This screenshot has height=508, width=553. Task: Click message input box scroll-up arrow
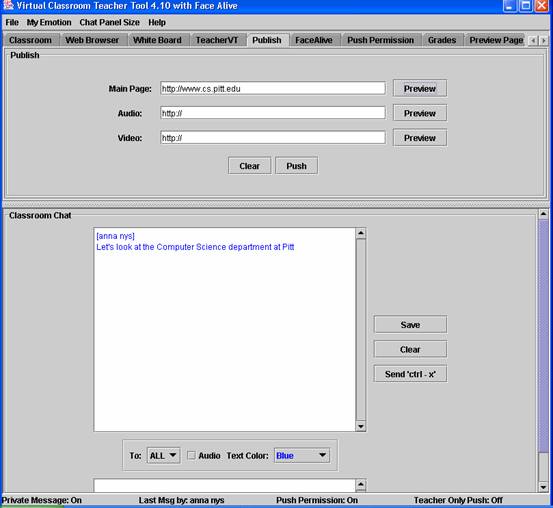(360, 484)
